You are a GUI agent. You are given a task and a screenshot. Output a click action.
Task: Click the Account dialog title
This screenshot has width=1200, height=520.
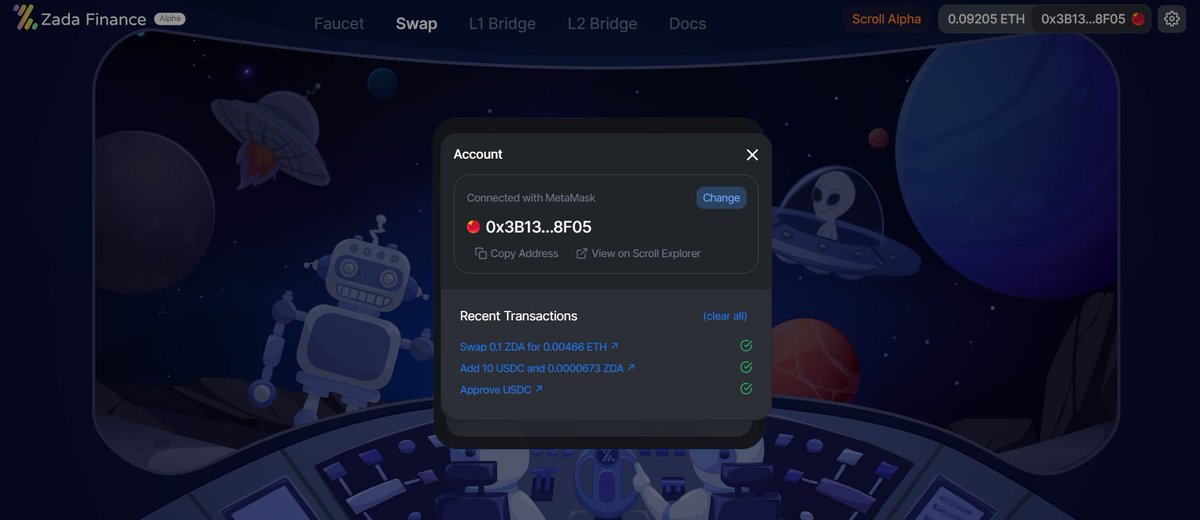click(x=478, y=154)
